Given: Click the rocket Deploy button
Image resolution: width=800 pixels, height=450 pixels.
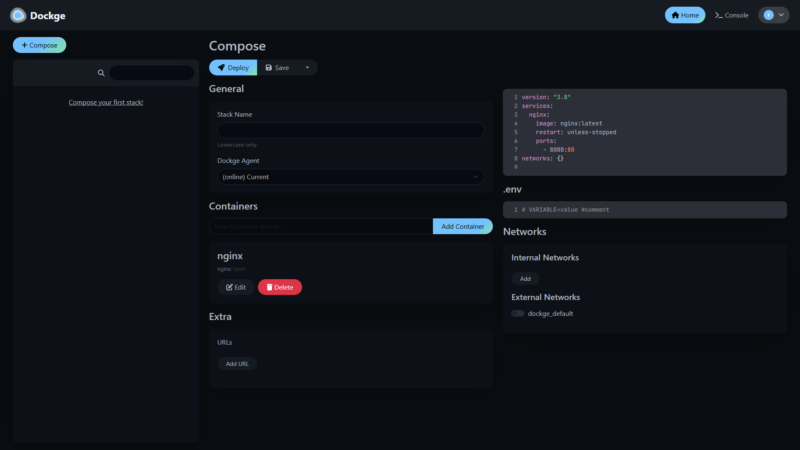Looking at the screenshot, I should point(232,67).
